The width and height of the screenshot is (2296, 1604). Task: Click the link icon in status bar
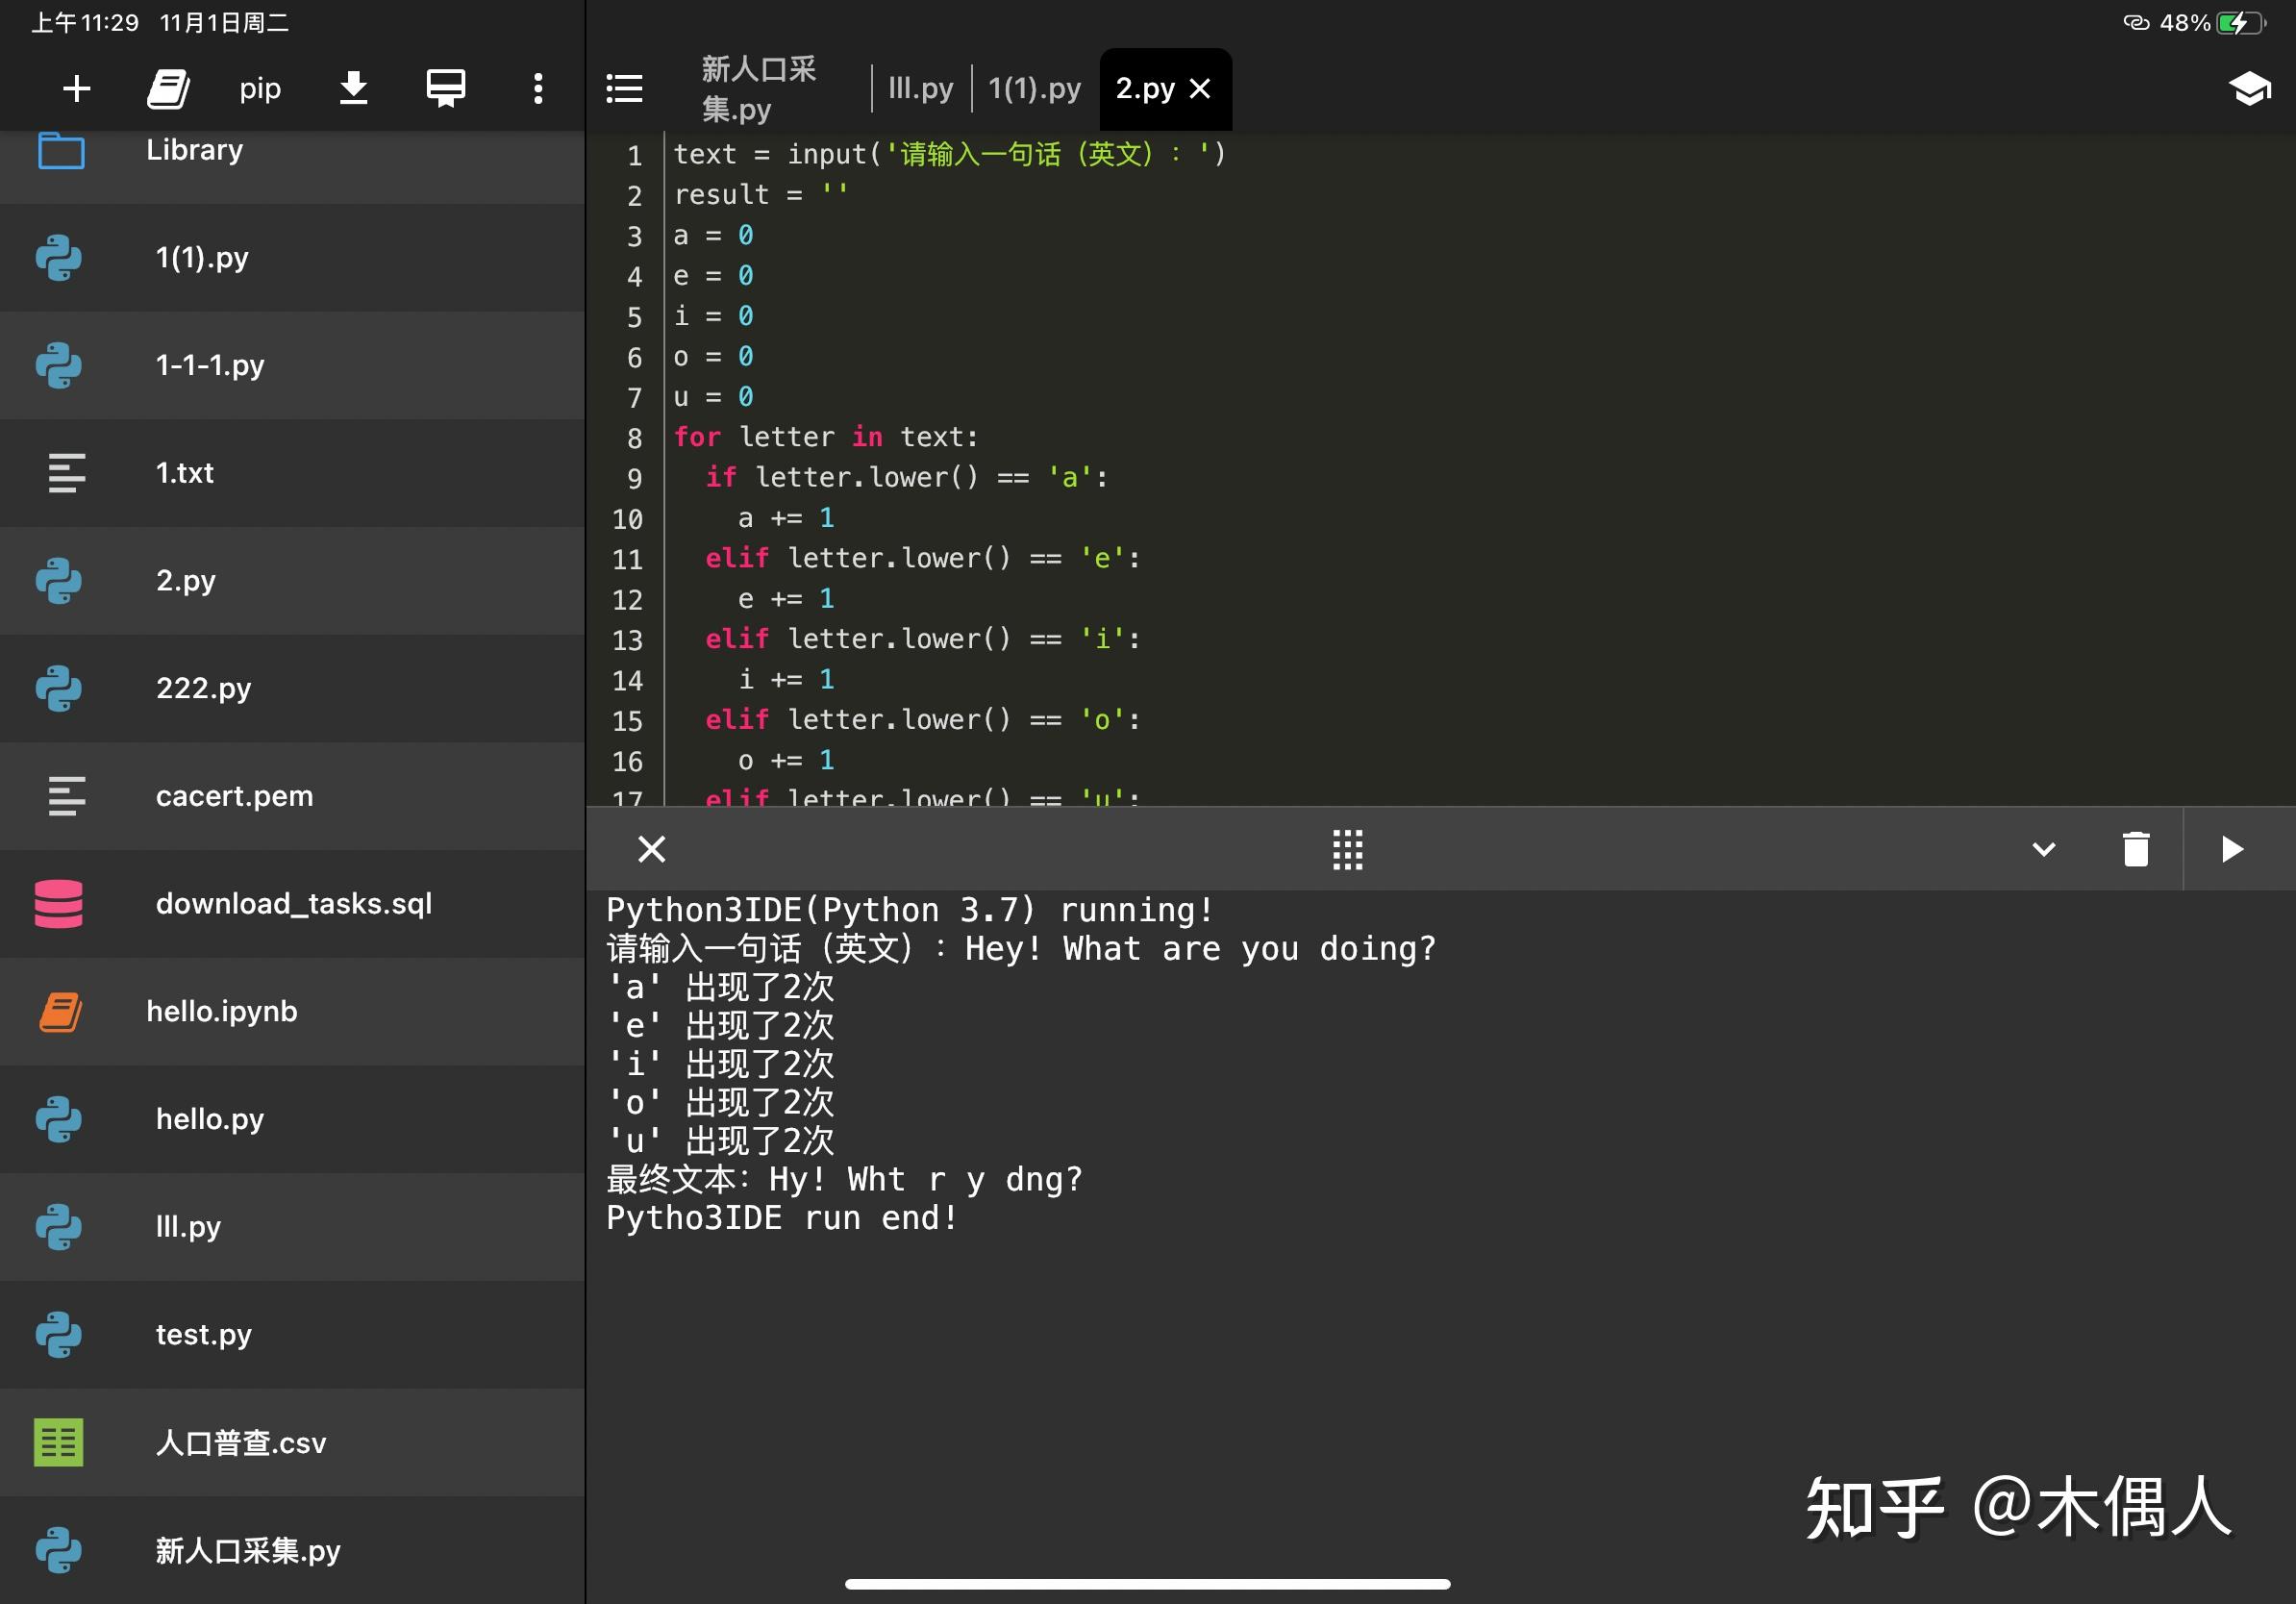point(2136,22)
